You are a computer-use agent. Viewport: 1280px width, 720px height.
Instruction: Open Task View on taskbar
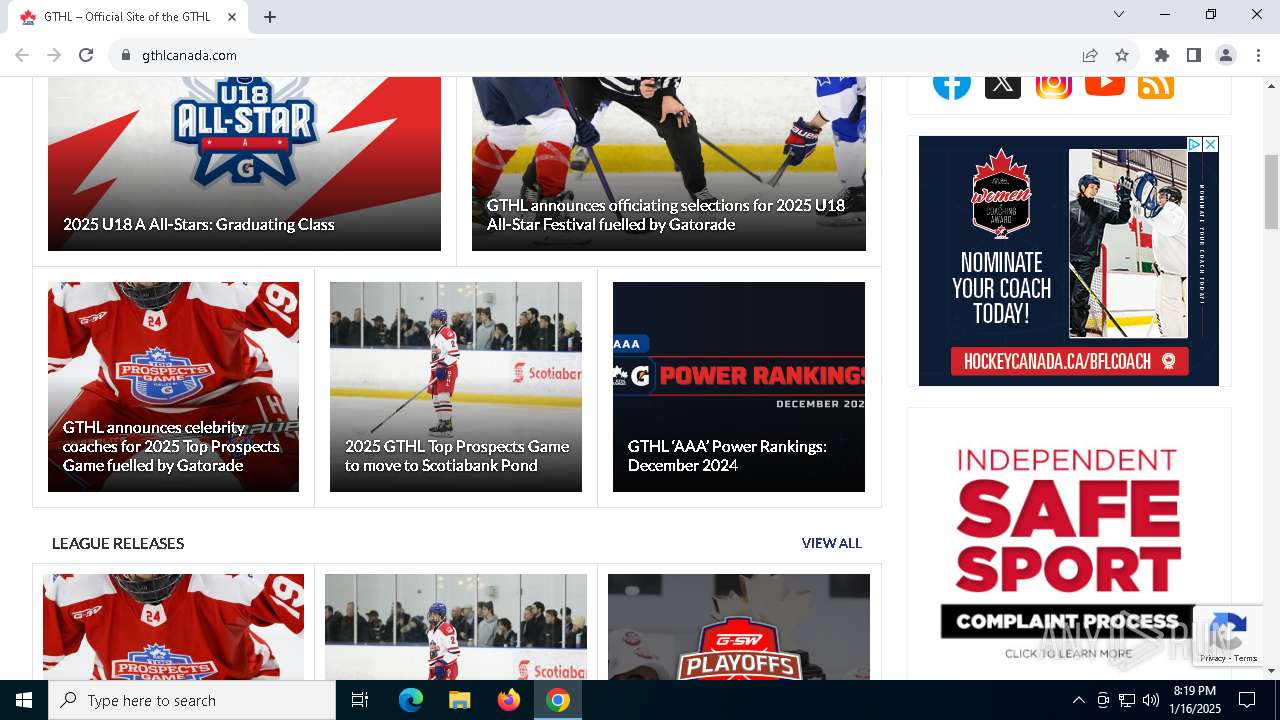360,700
